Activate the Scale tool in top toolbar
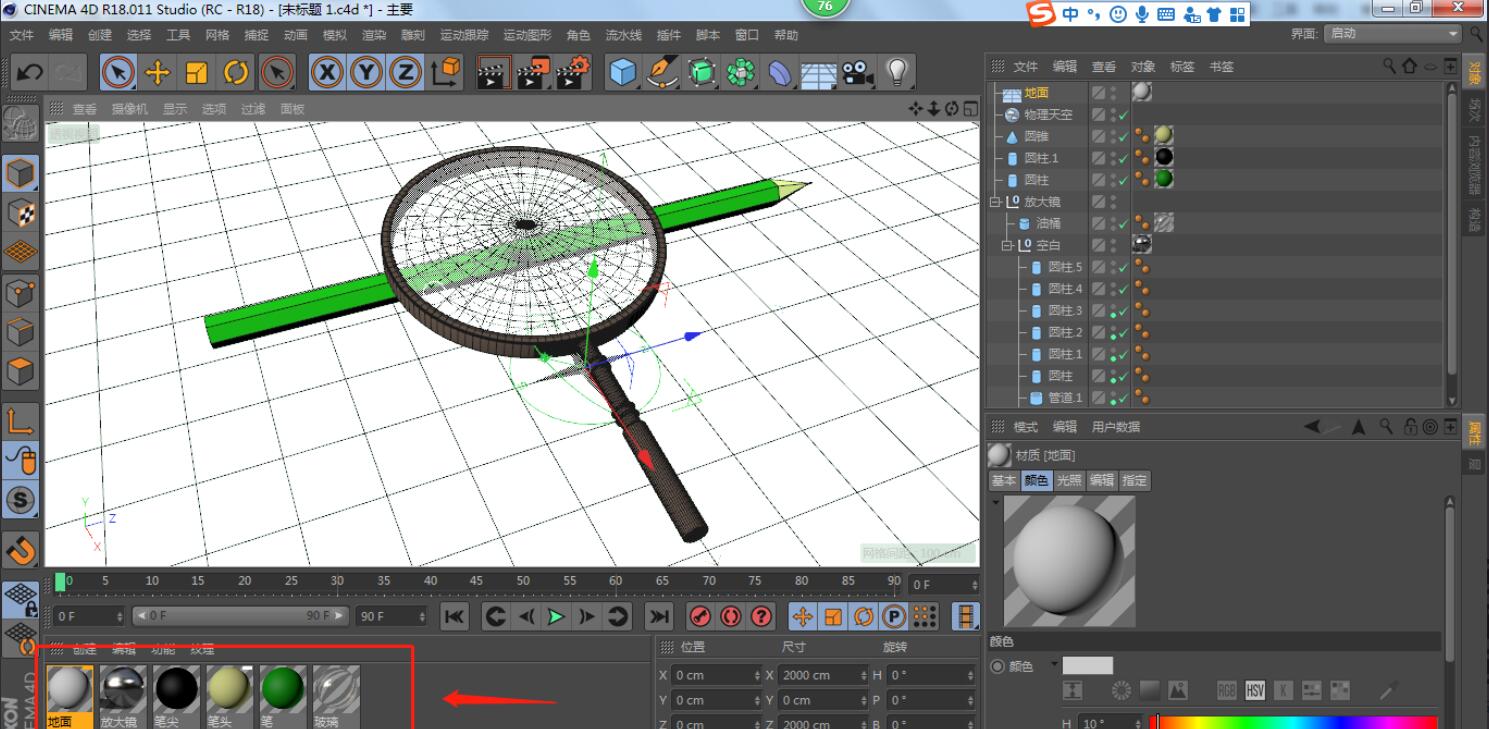 point(197,72)
